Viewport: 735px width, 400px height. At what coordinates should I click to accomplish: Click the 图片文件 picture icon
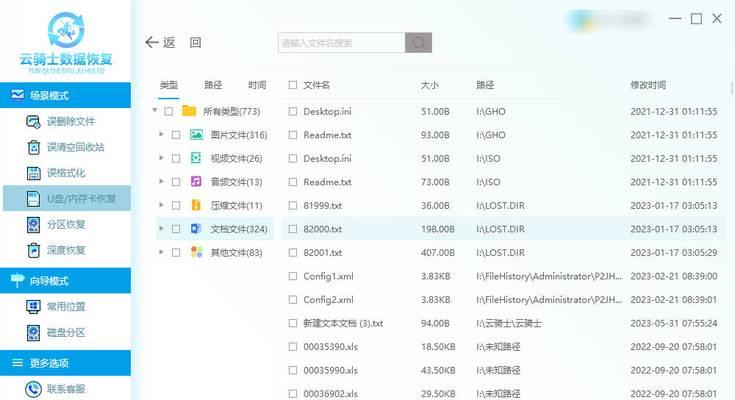pyautogui.click(x=196, y=135)
